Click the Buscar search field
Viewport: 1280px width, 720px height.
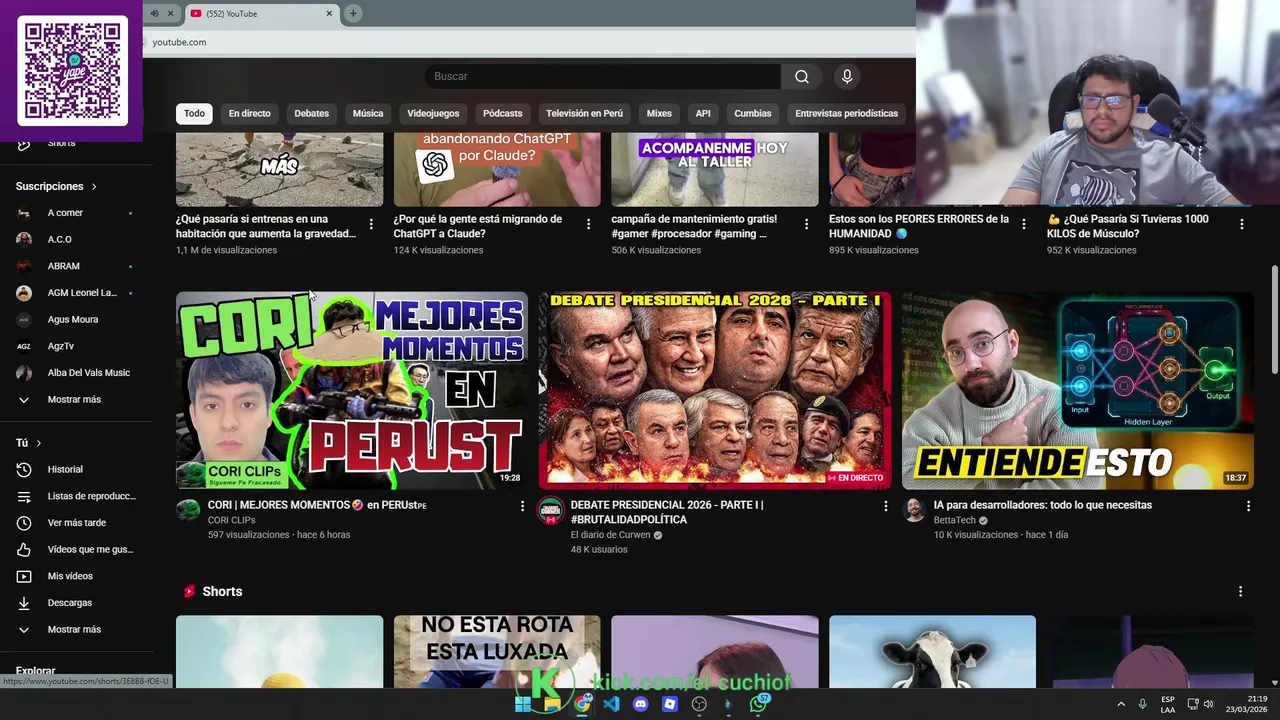(603, 77)
